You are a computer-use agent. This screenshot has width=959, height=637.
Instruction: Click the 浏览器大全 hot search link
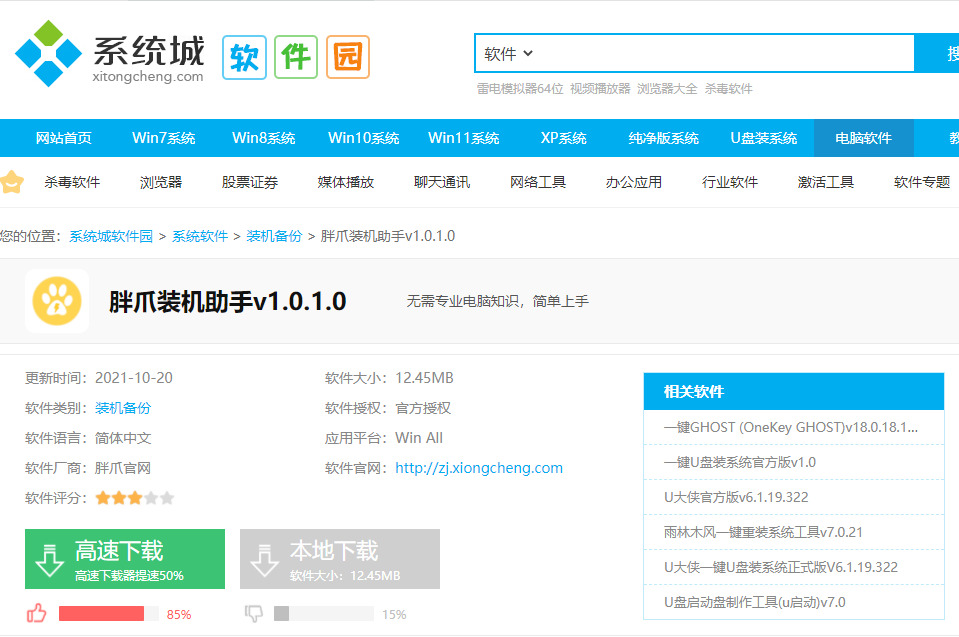(667, 89)
